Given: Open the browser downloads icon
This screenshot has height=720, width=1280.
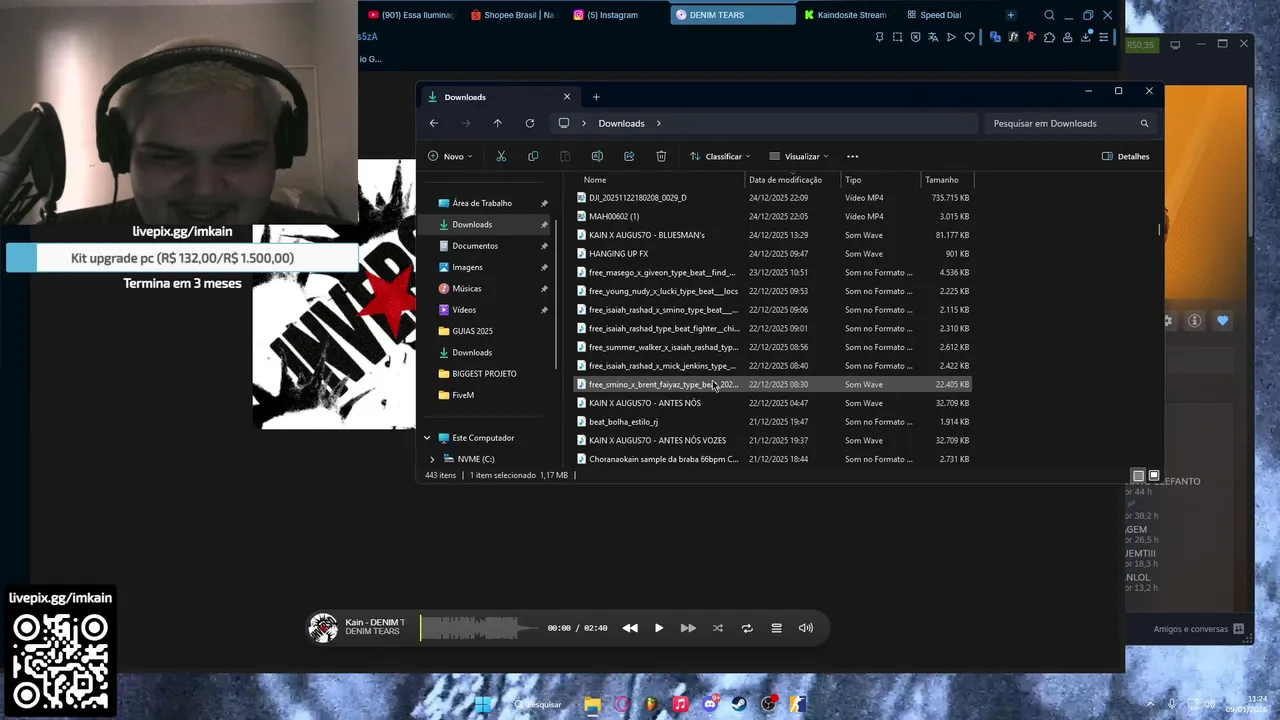Looking at the screenshot, I should 1086,37.
